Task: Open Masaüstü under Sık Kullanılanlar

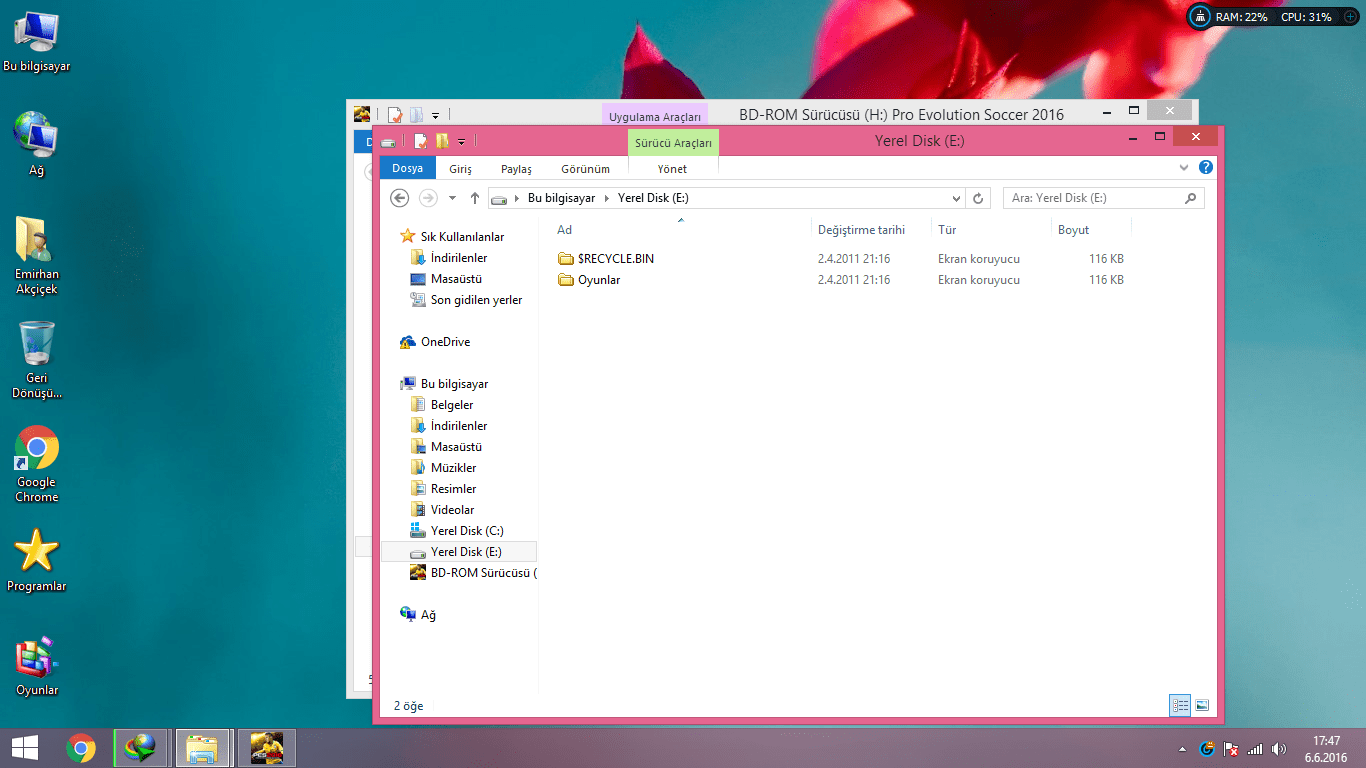Action: coord(456,279)
